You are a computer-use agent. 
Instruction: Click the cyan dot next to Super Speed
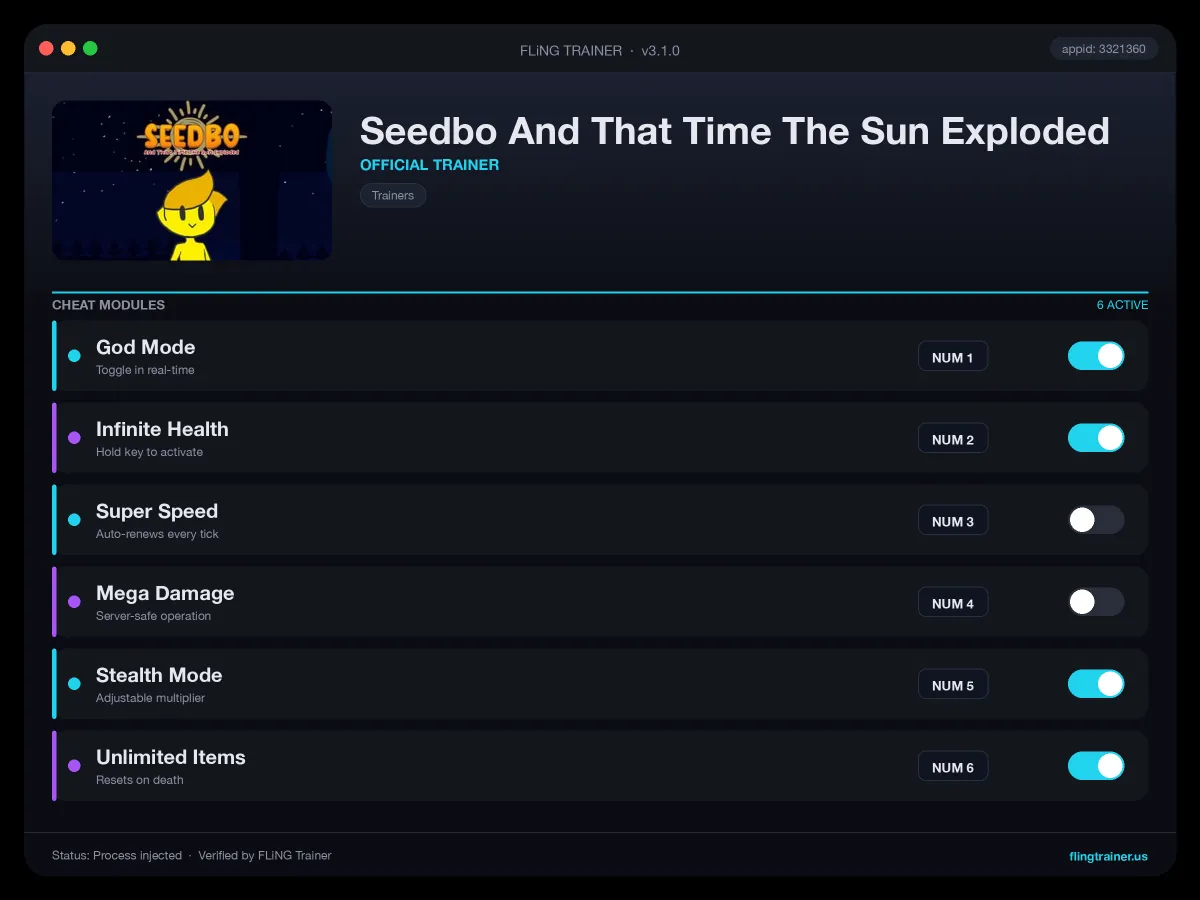pyautogui.click(x=74, y=520)
